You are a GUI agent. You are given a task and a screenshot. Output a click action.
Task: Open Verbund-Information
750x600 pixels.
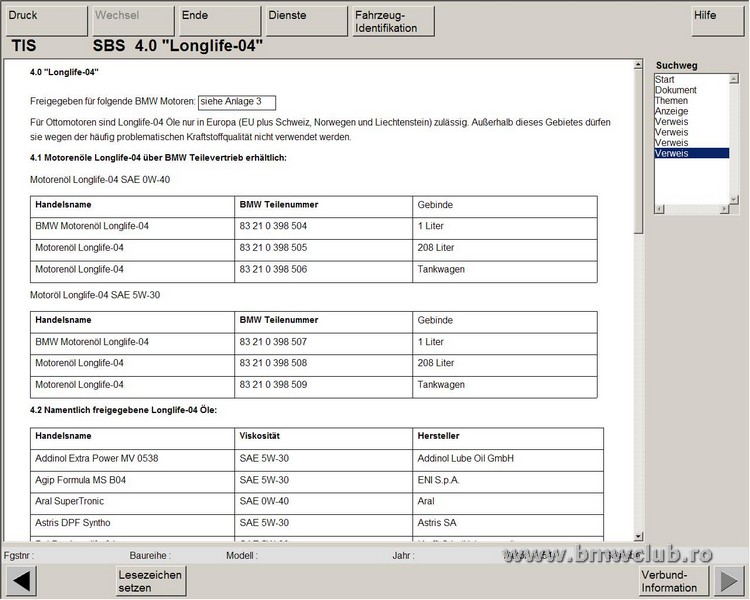click(673, 581)
